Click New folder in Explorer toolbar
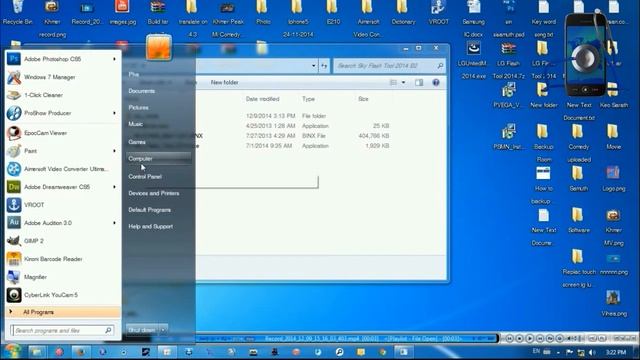 [224, 82]
